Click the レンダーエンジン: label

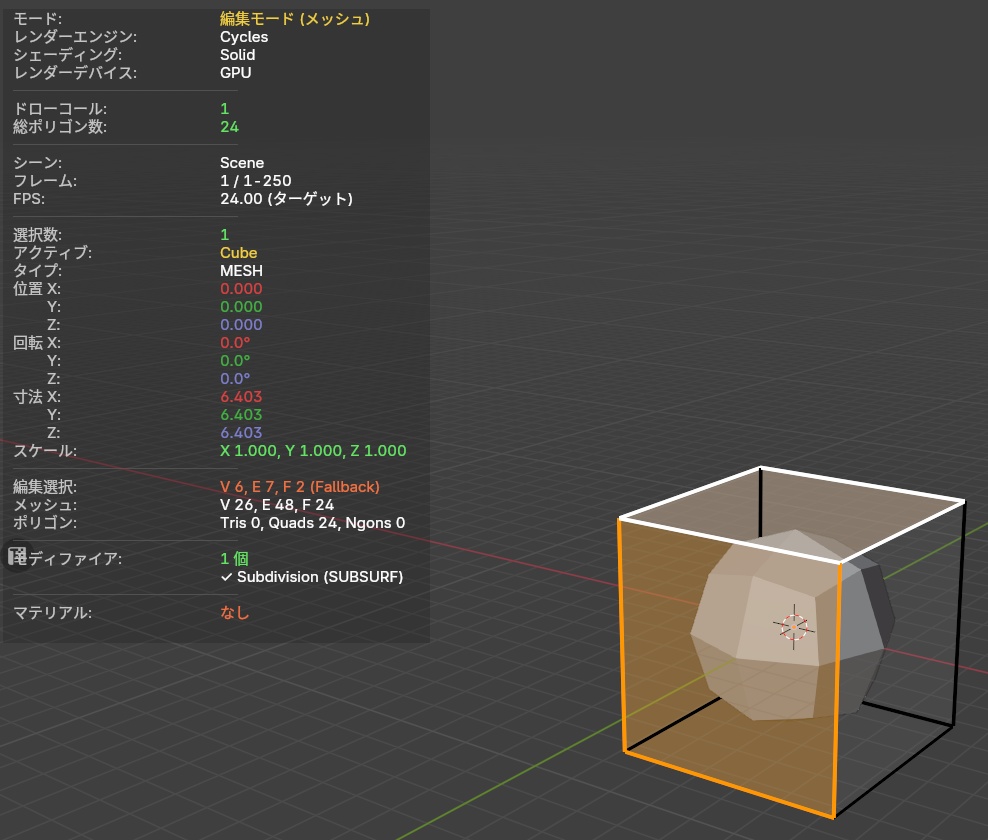pyautogui.click(x=75, y=37)
